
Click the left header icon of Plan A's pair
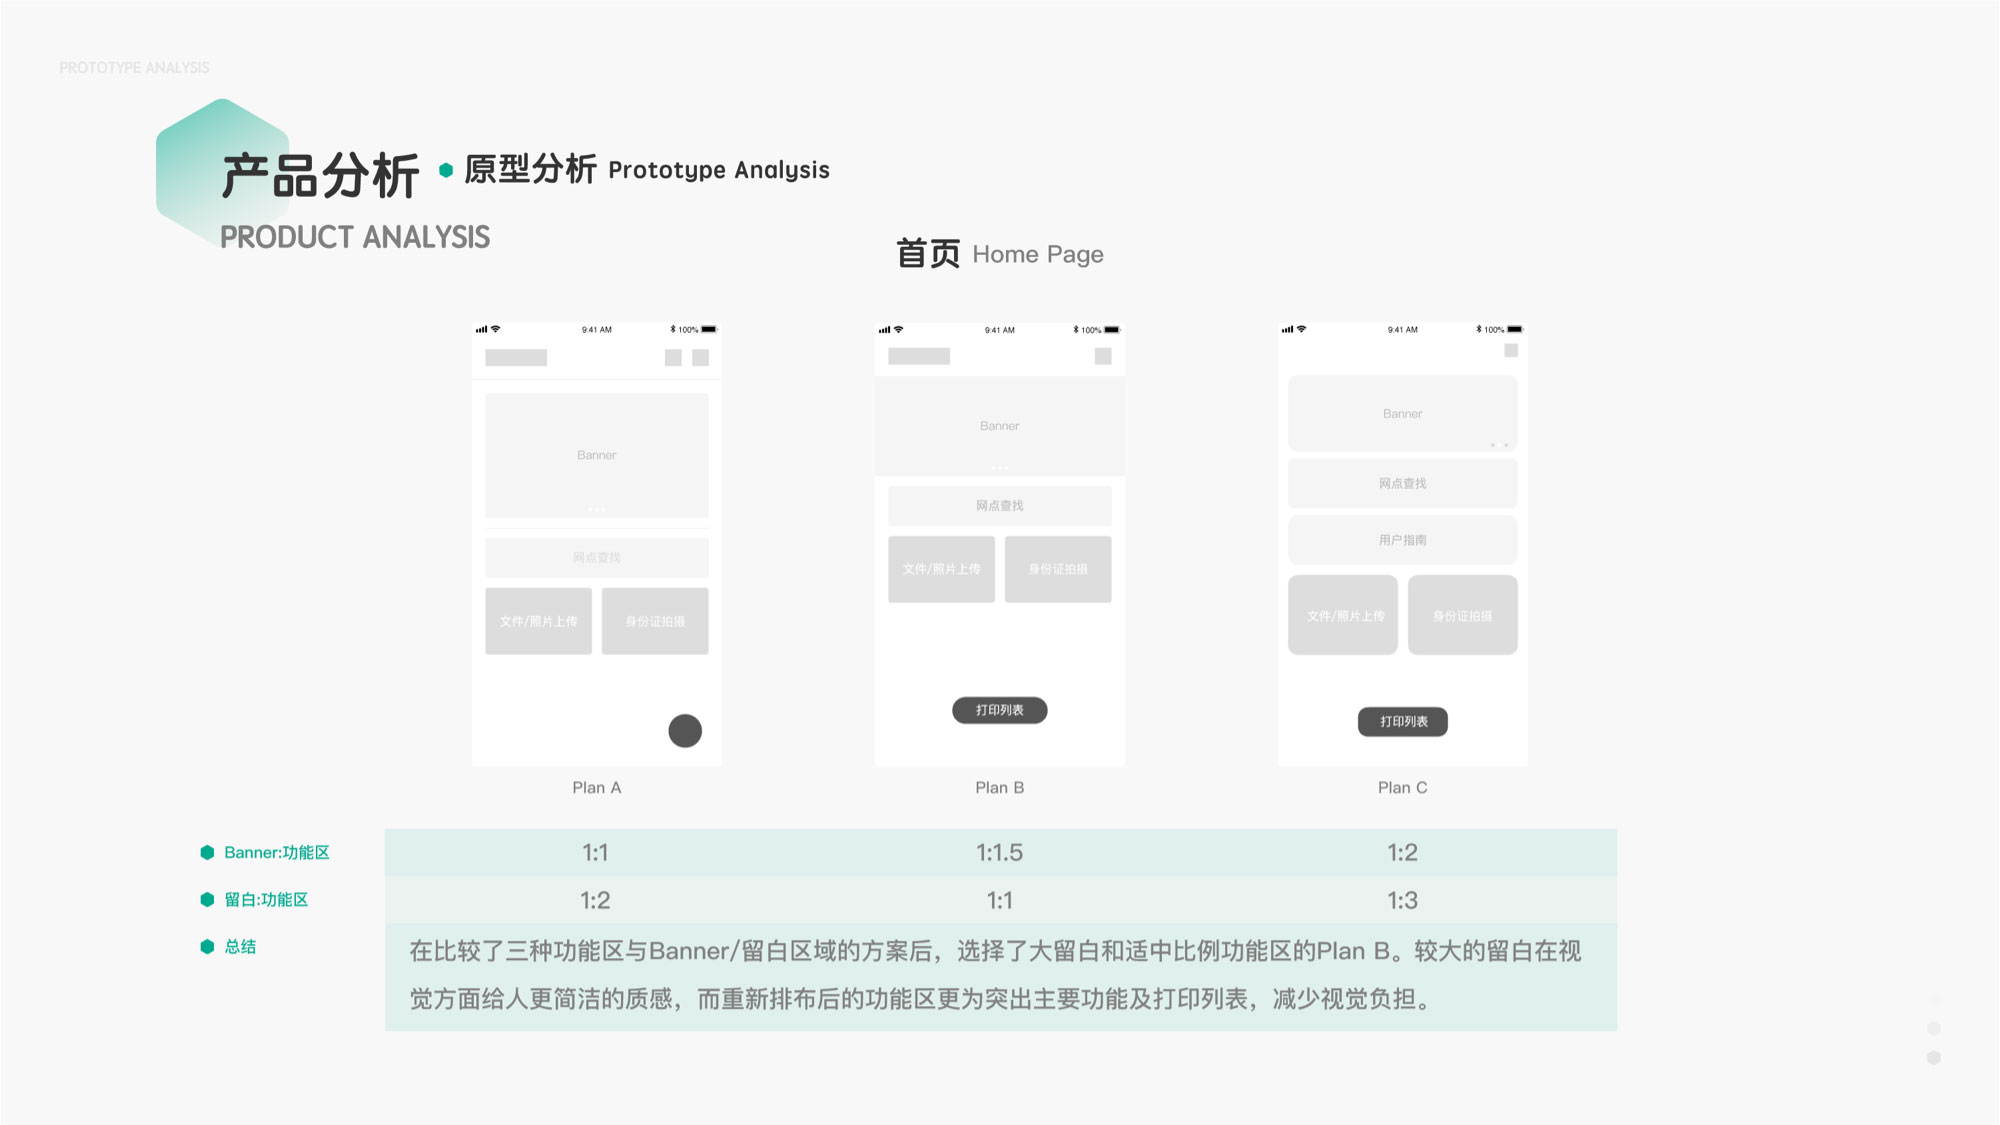coord(673,357)
